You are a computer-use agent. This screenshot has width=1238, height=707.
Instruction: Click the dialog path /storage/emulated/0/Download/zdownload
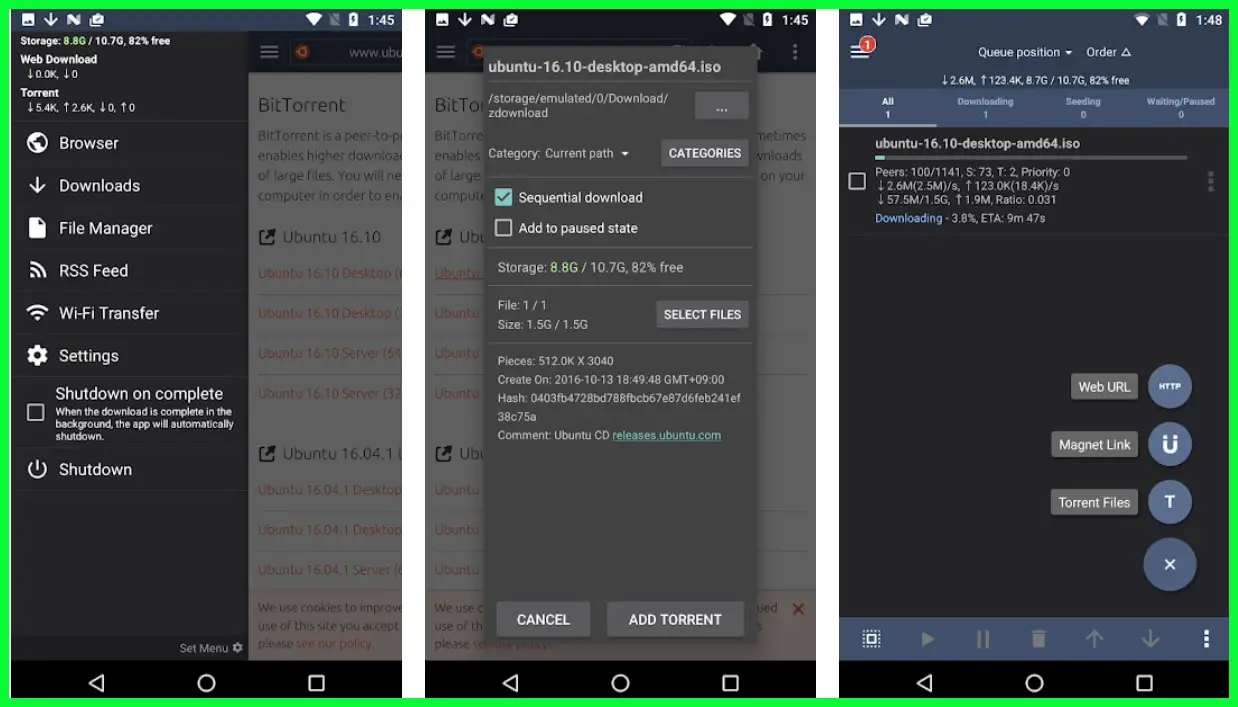(x=578, y=106)
